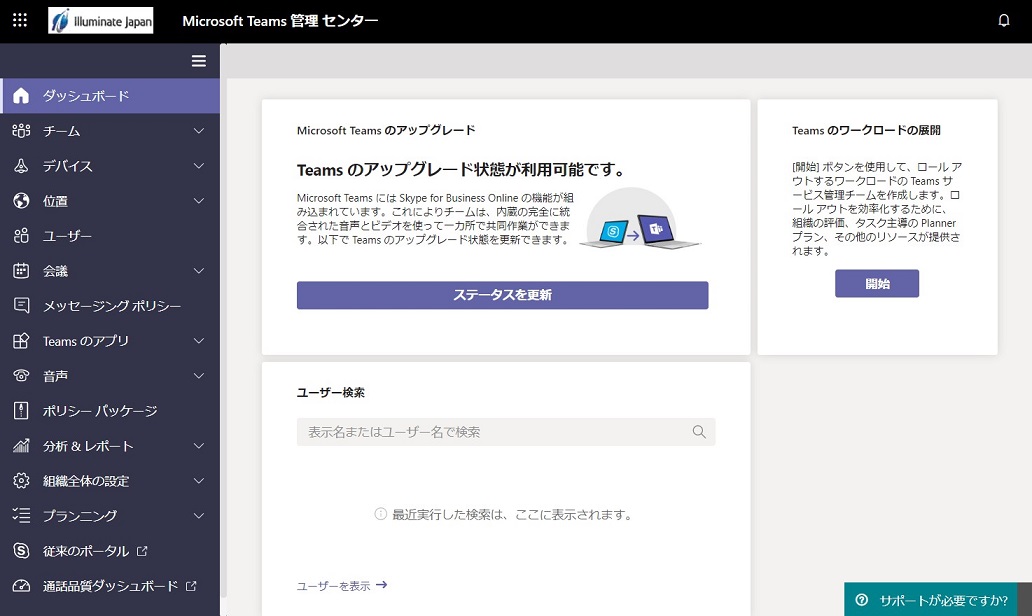Viewport: 1032px width, 616px height.
Task: Click the 音声 telephone icon
Action: click(21, 376)
